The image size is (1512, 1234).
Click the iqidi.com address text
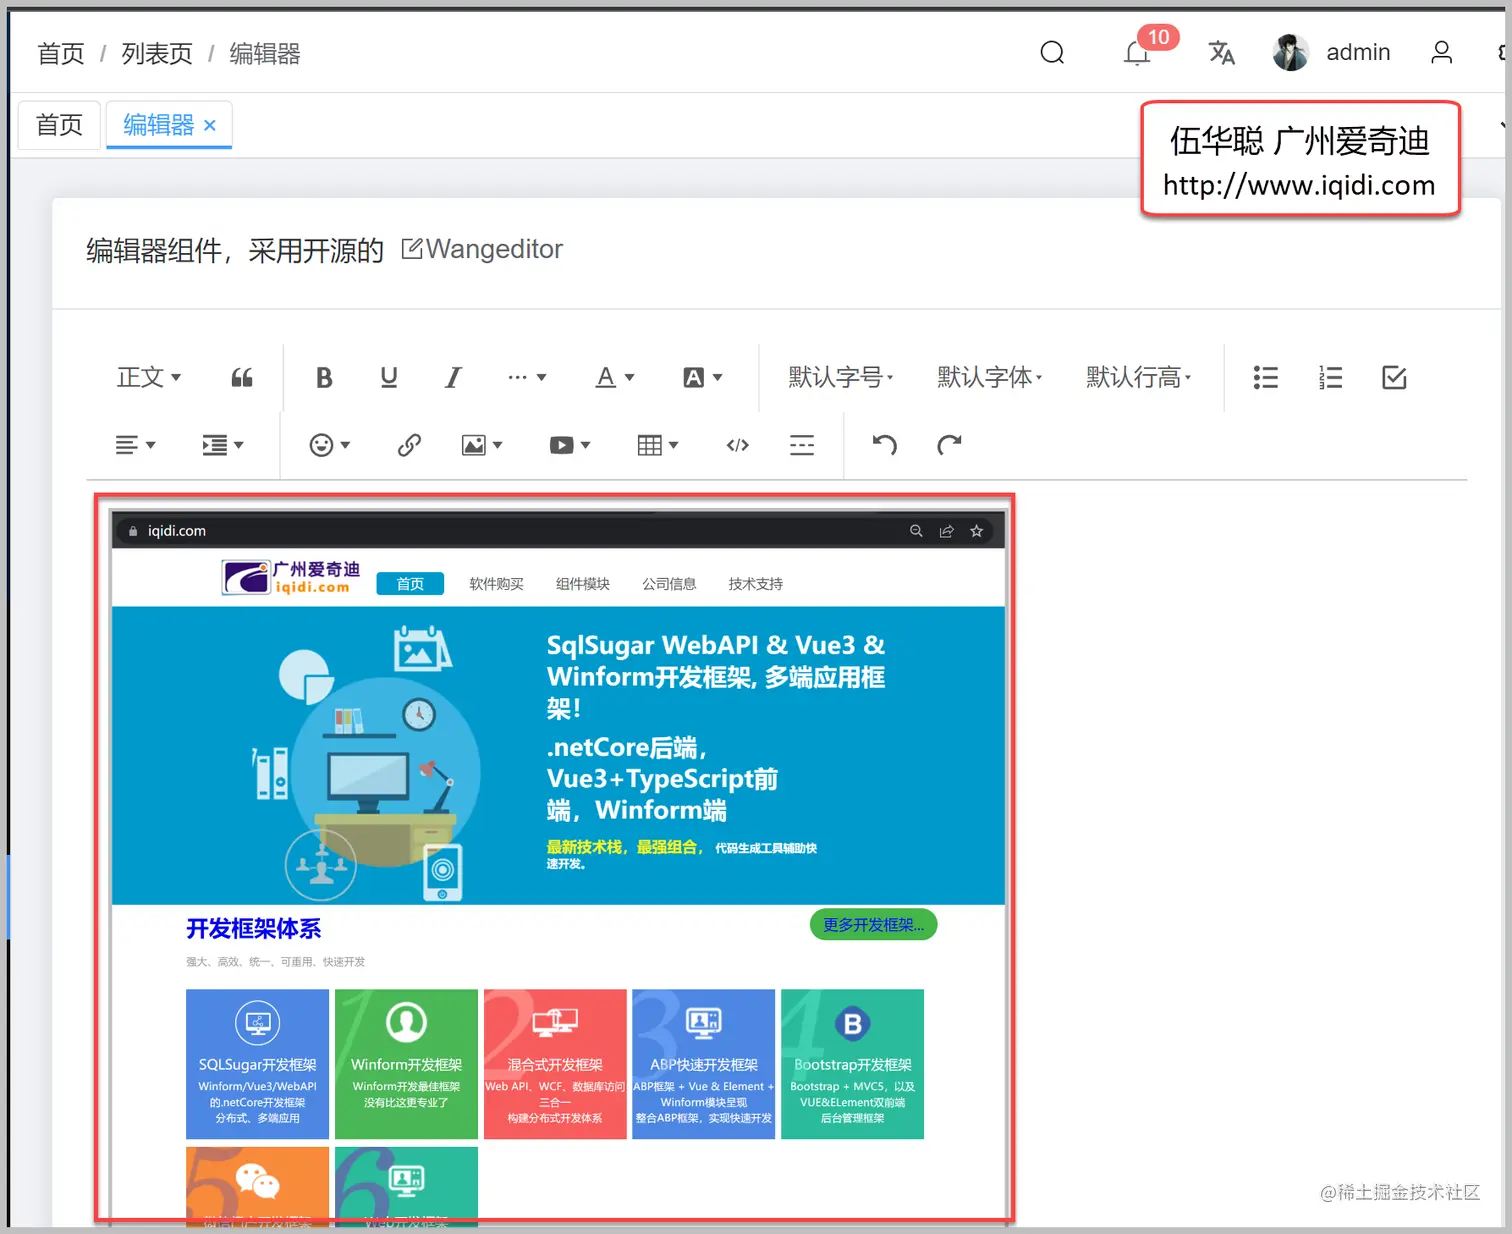click(x=177, y=531)
